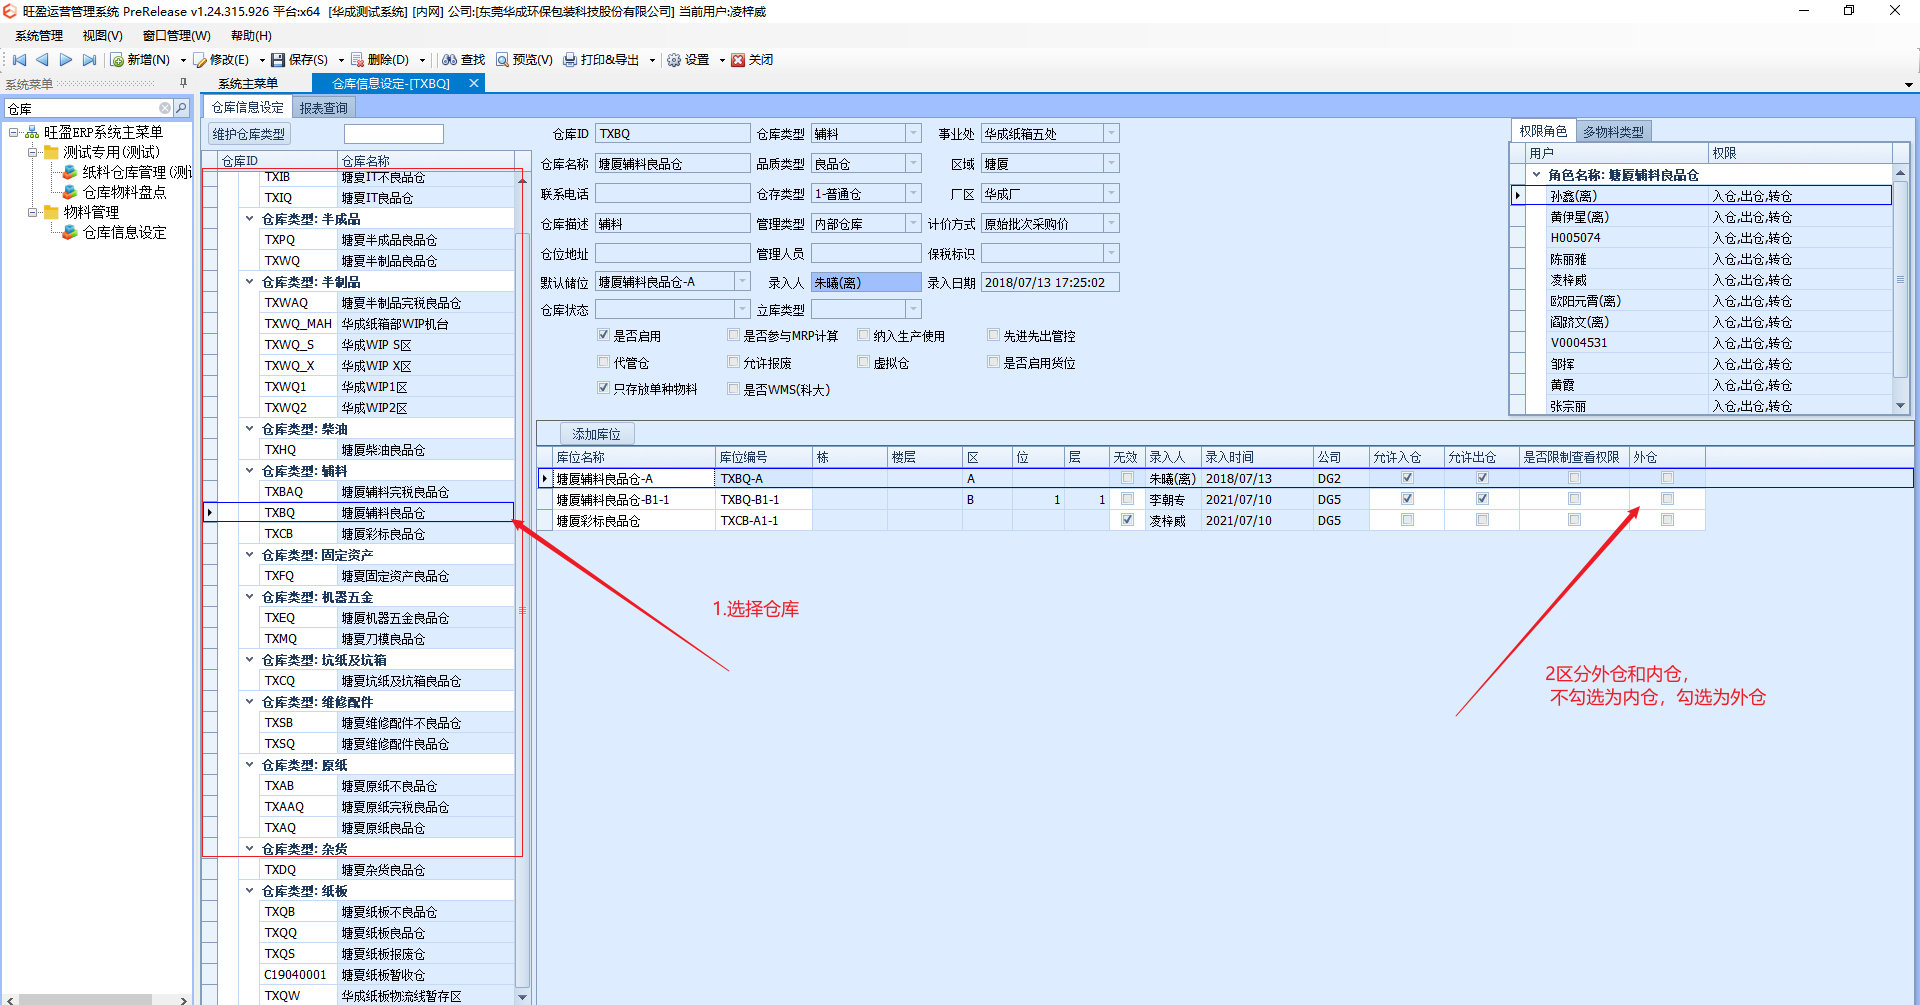
Task: Click the menu search magnifier icon
Action: (x=181, y=108)
